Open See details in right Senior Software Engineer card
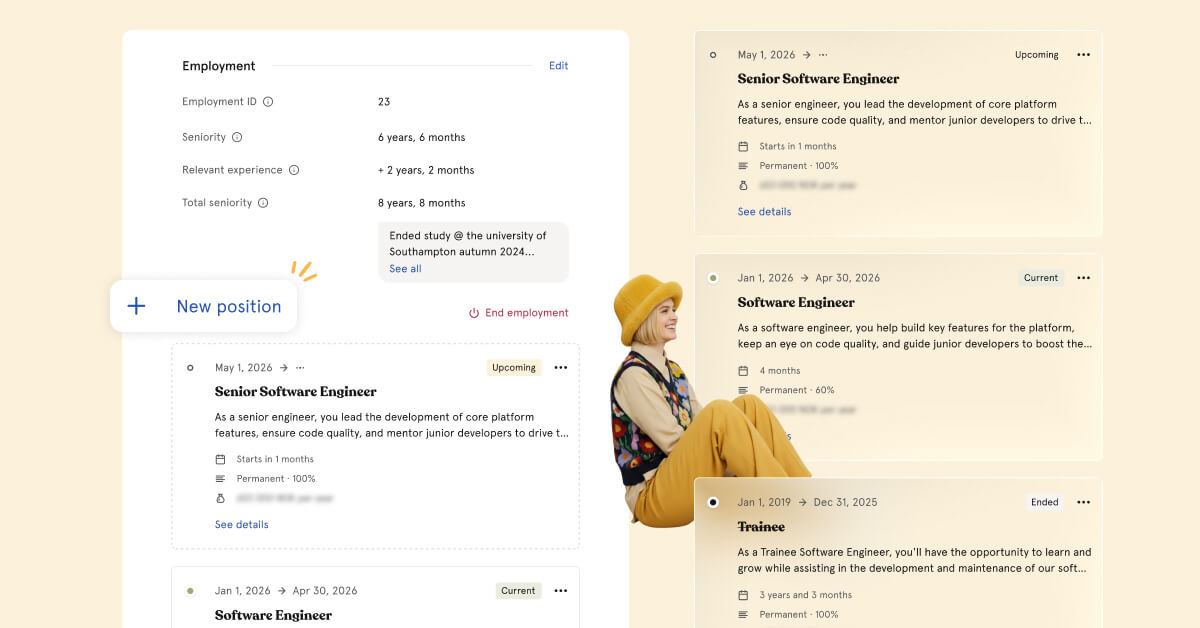 pos(764,212)
